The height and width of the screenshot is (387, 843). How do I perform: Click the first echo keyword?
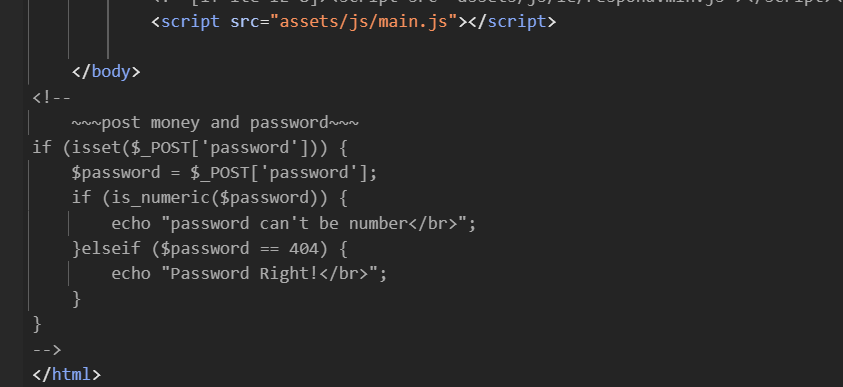131,223
